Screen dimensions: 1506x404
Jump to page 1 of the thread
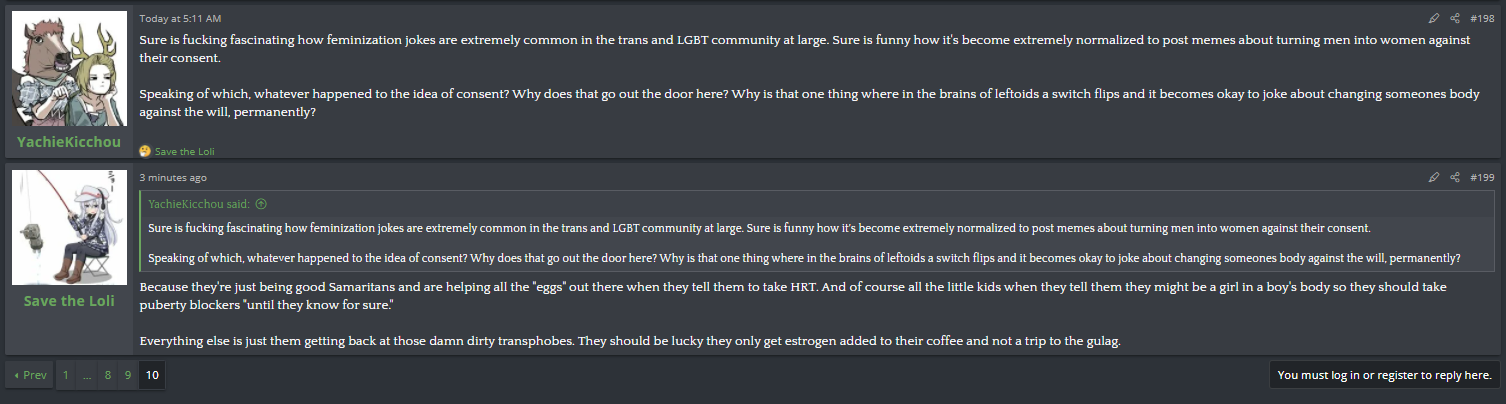(66, 375)
